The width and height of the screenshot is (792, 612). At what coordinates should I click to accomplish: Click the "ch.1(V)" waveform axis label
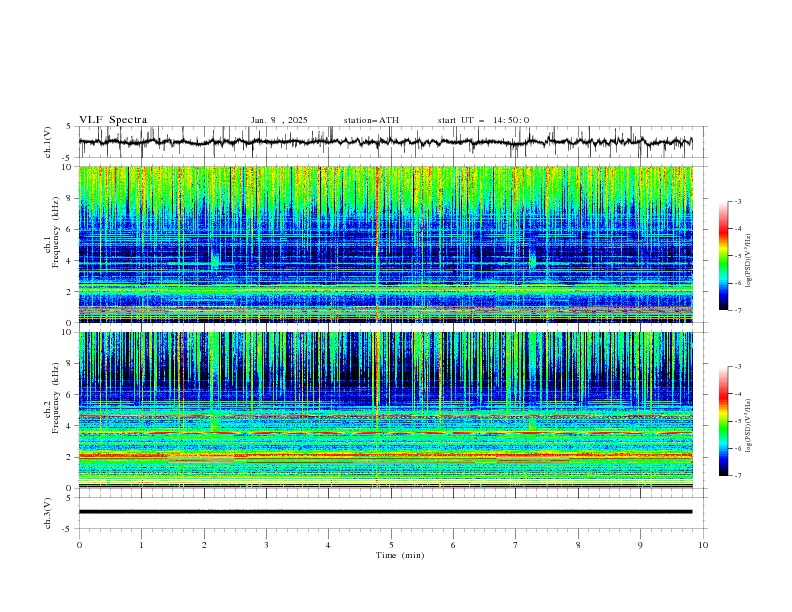(x=48, y=142)
